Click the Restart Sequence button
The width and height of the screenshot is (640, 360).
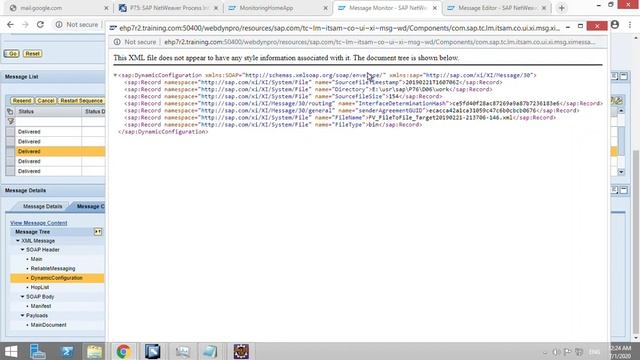pos(81,100)
